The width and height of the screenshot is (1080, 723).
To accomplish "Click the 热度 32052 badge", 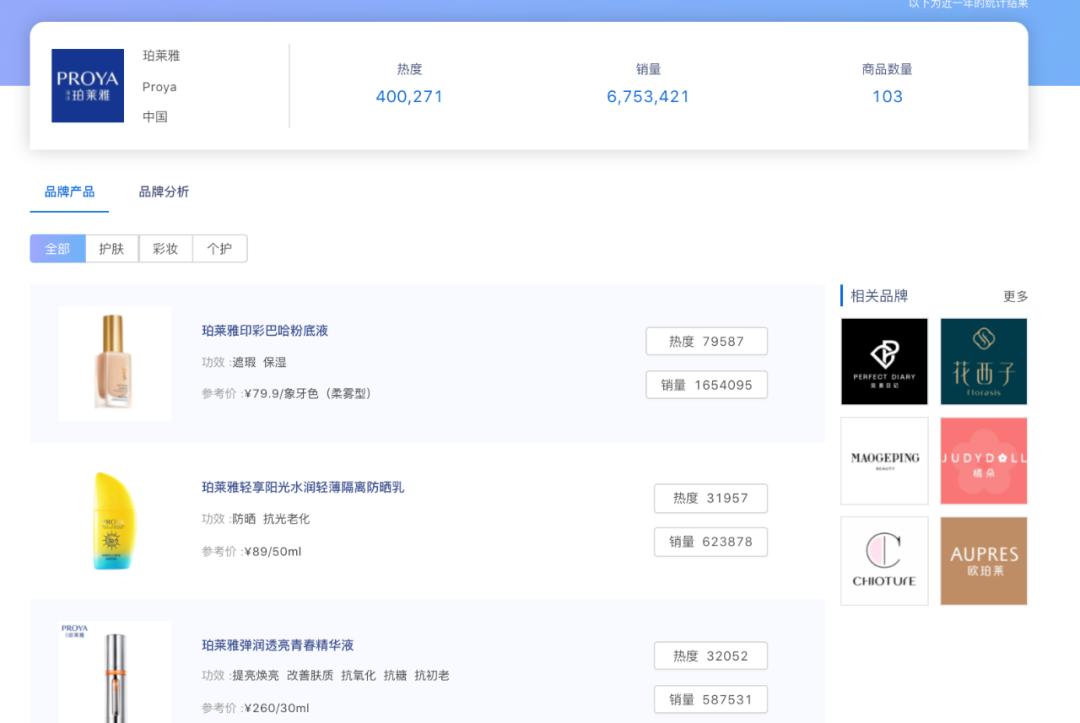I will 711,656.
